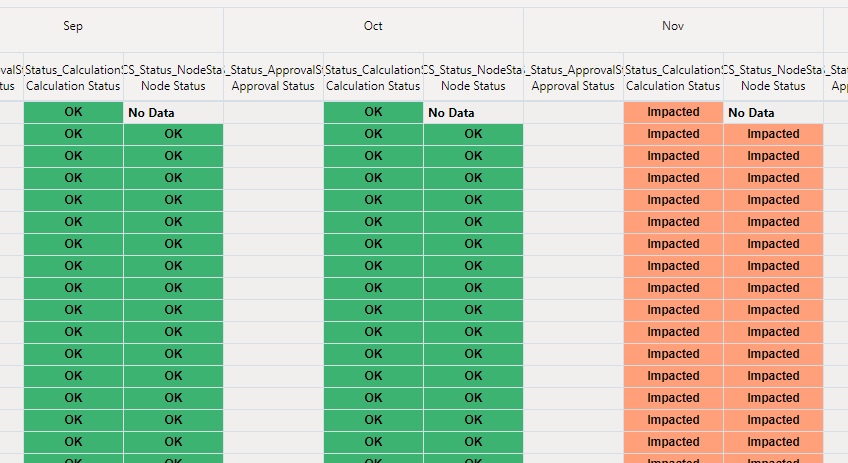Screen dimensions: 848x463
Task: Select Sep No Data node status cell
Action: tap(174, 113)
